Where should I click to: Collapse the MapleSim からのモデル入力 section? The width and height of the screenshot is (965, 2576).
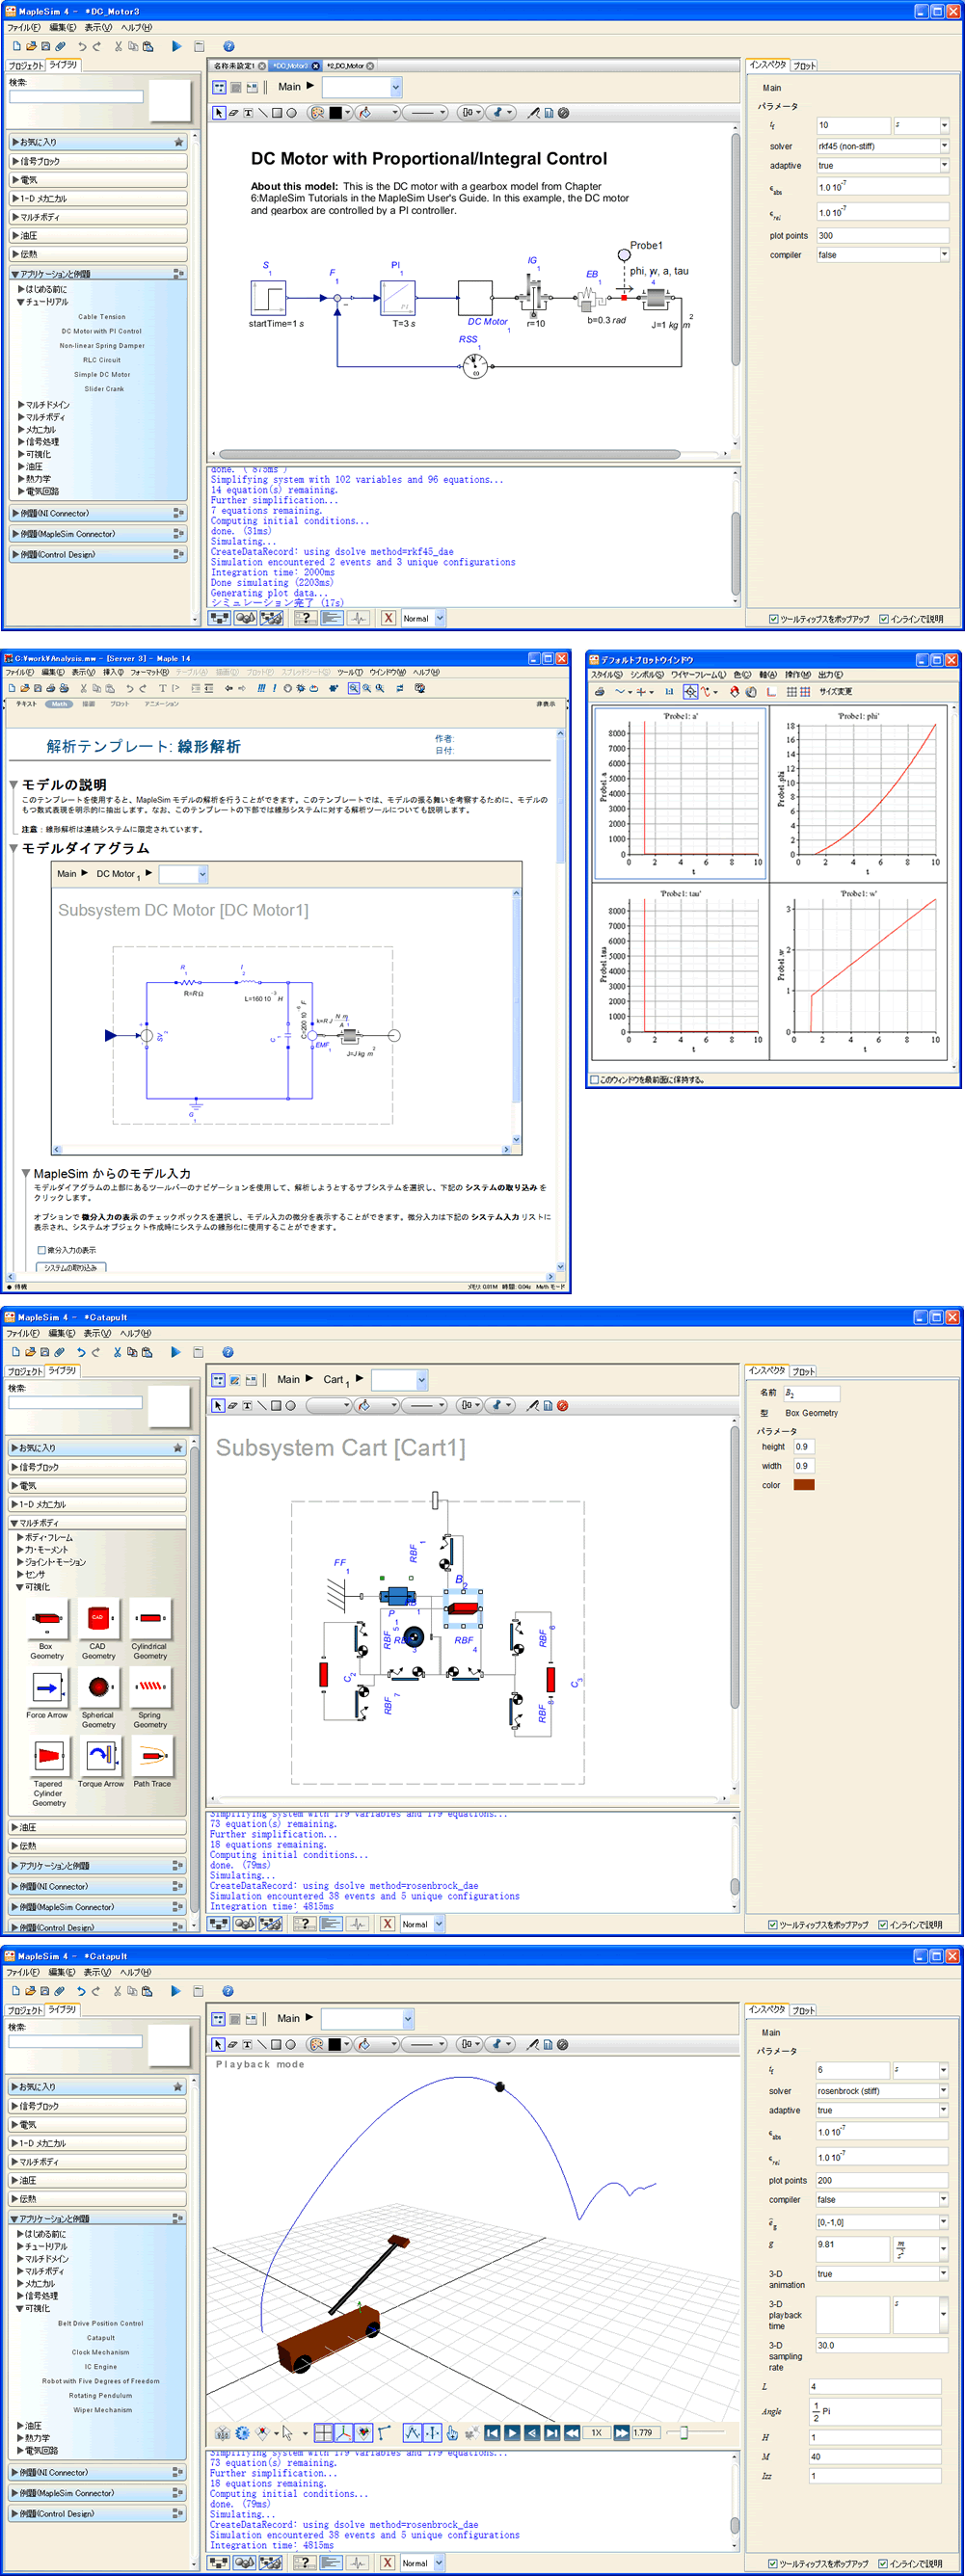pos(26,1174)
